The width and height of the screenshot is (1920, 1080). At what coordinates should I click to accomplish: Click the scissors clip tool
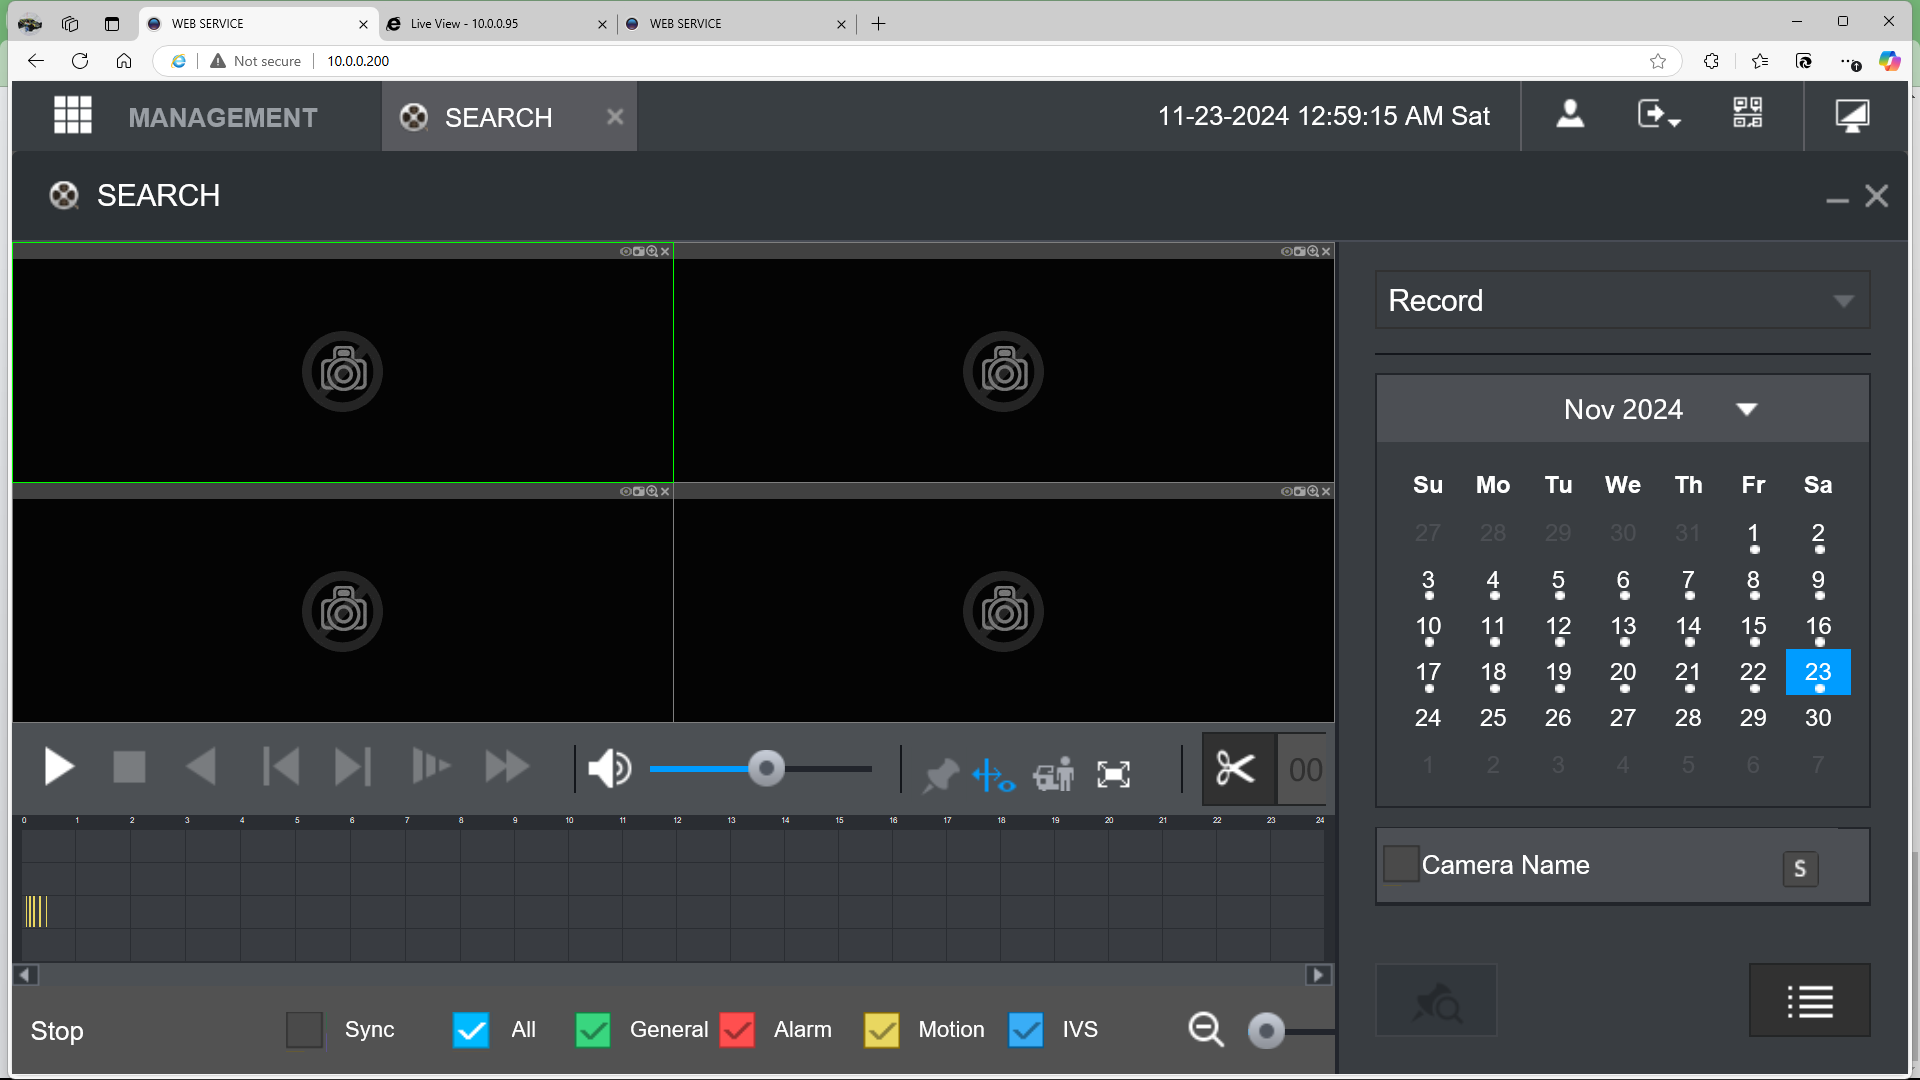pos(1236,769)
